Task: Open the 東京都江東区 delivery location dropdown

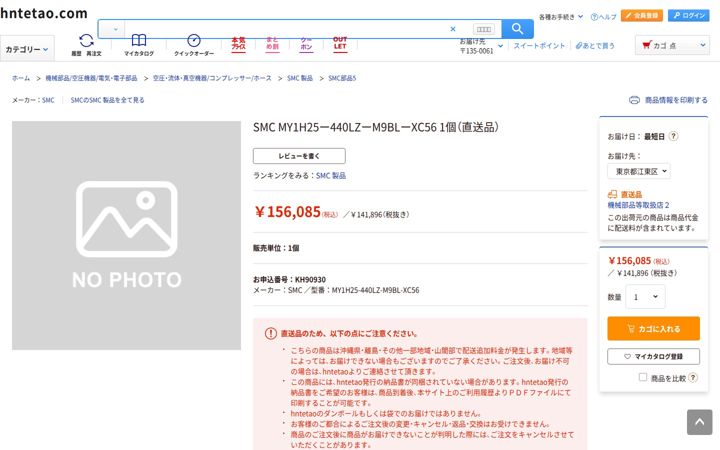Action: coord(639,171)
